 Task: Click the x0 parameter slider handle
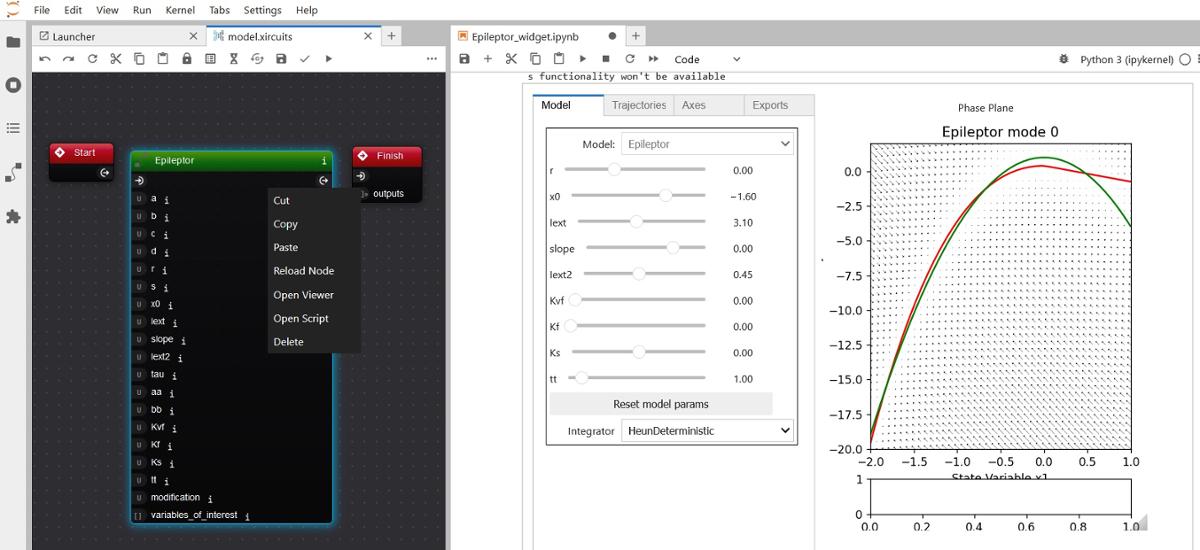click(666, 196)
